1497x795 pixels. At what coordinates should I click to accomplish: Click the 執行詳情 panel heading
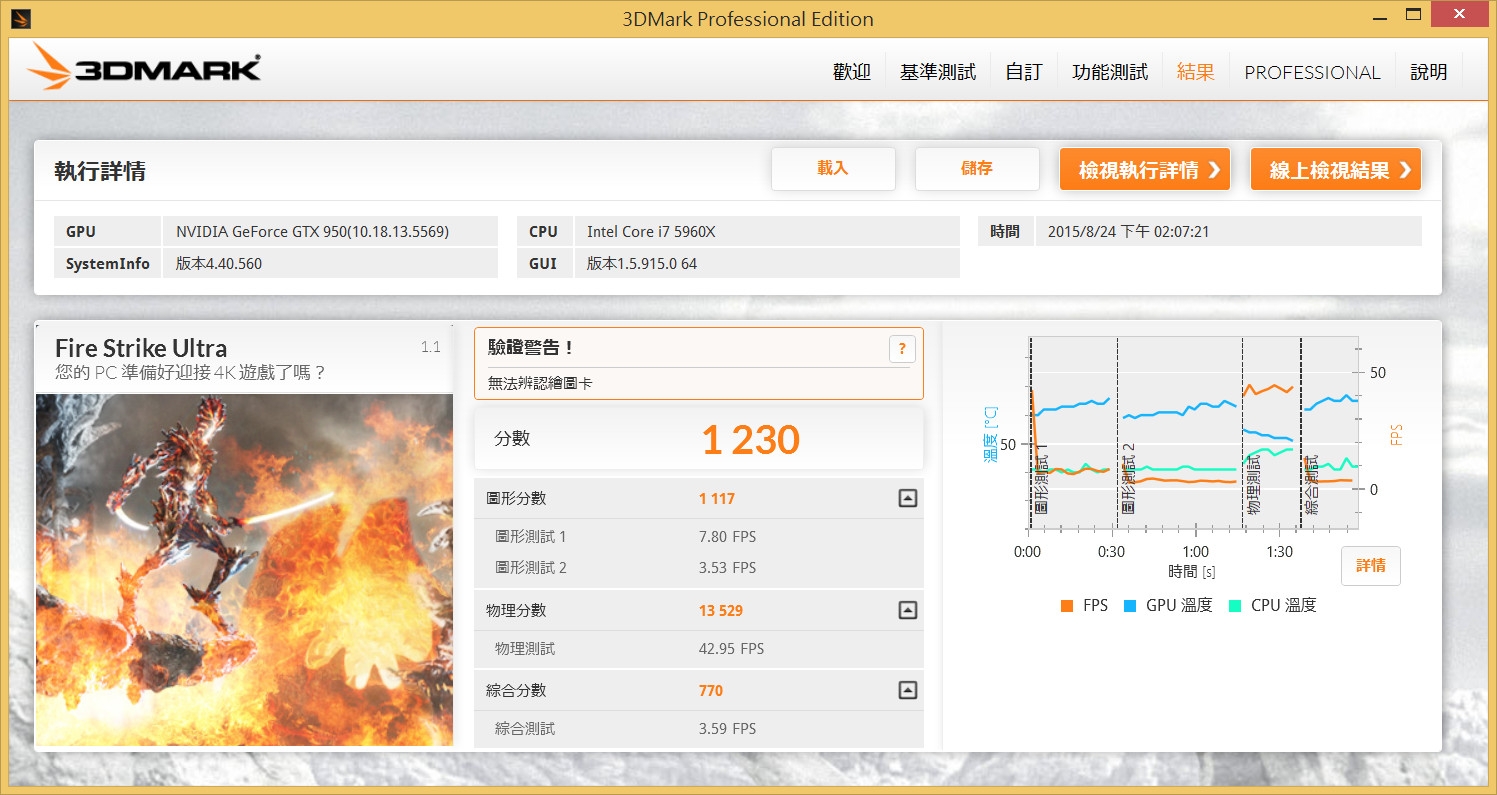tap(100, 171)
